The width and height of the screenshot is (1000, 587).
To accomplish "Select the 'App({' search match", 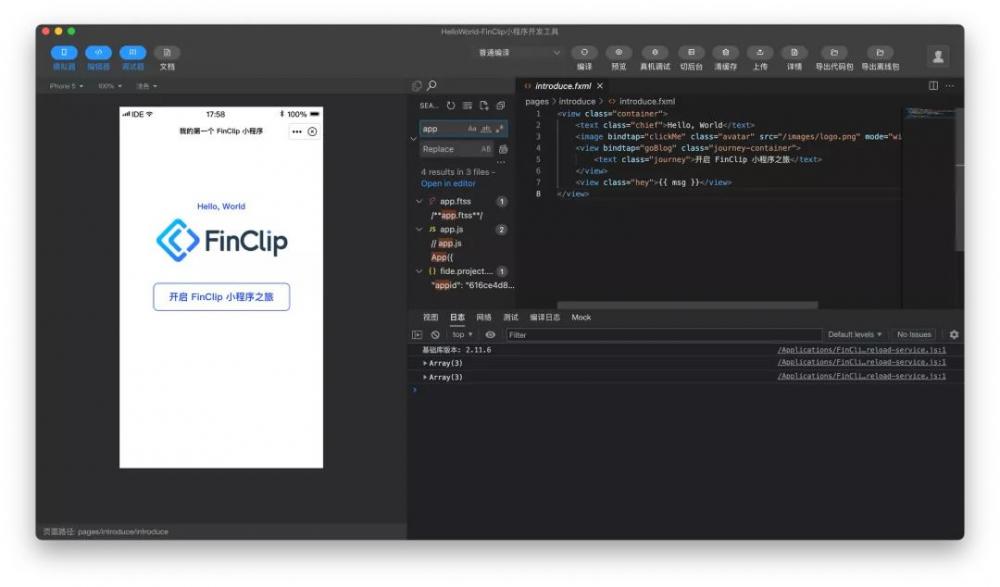I will 442,258.
